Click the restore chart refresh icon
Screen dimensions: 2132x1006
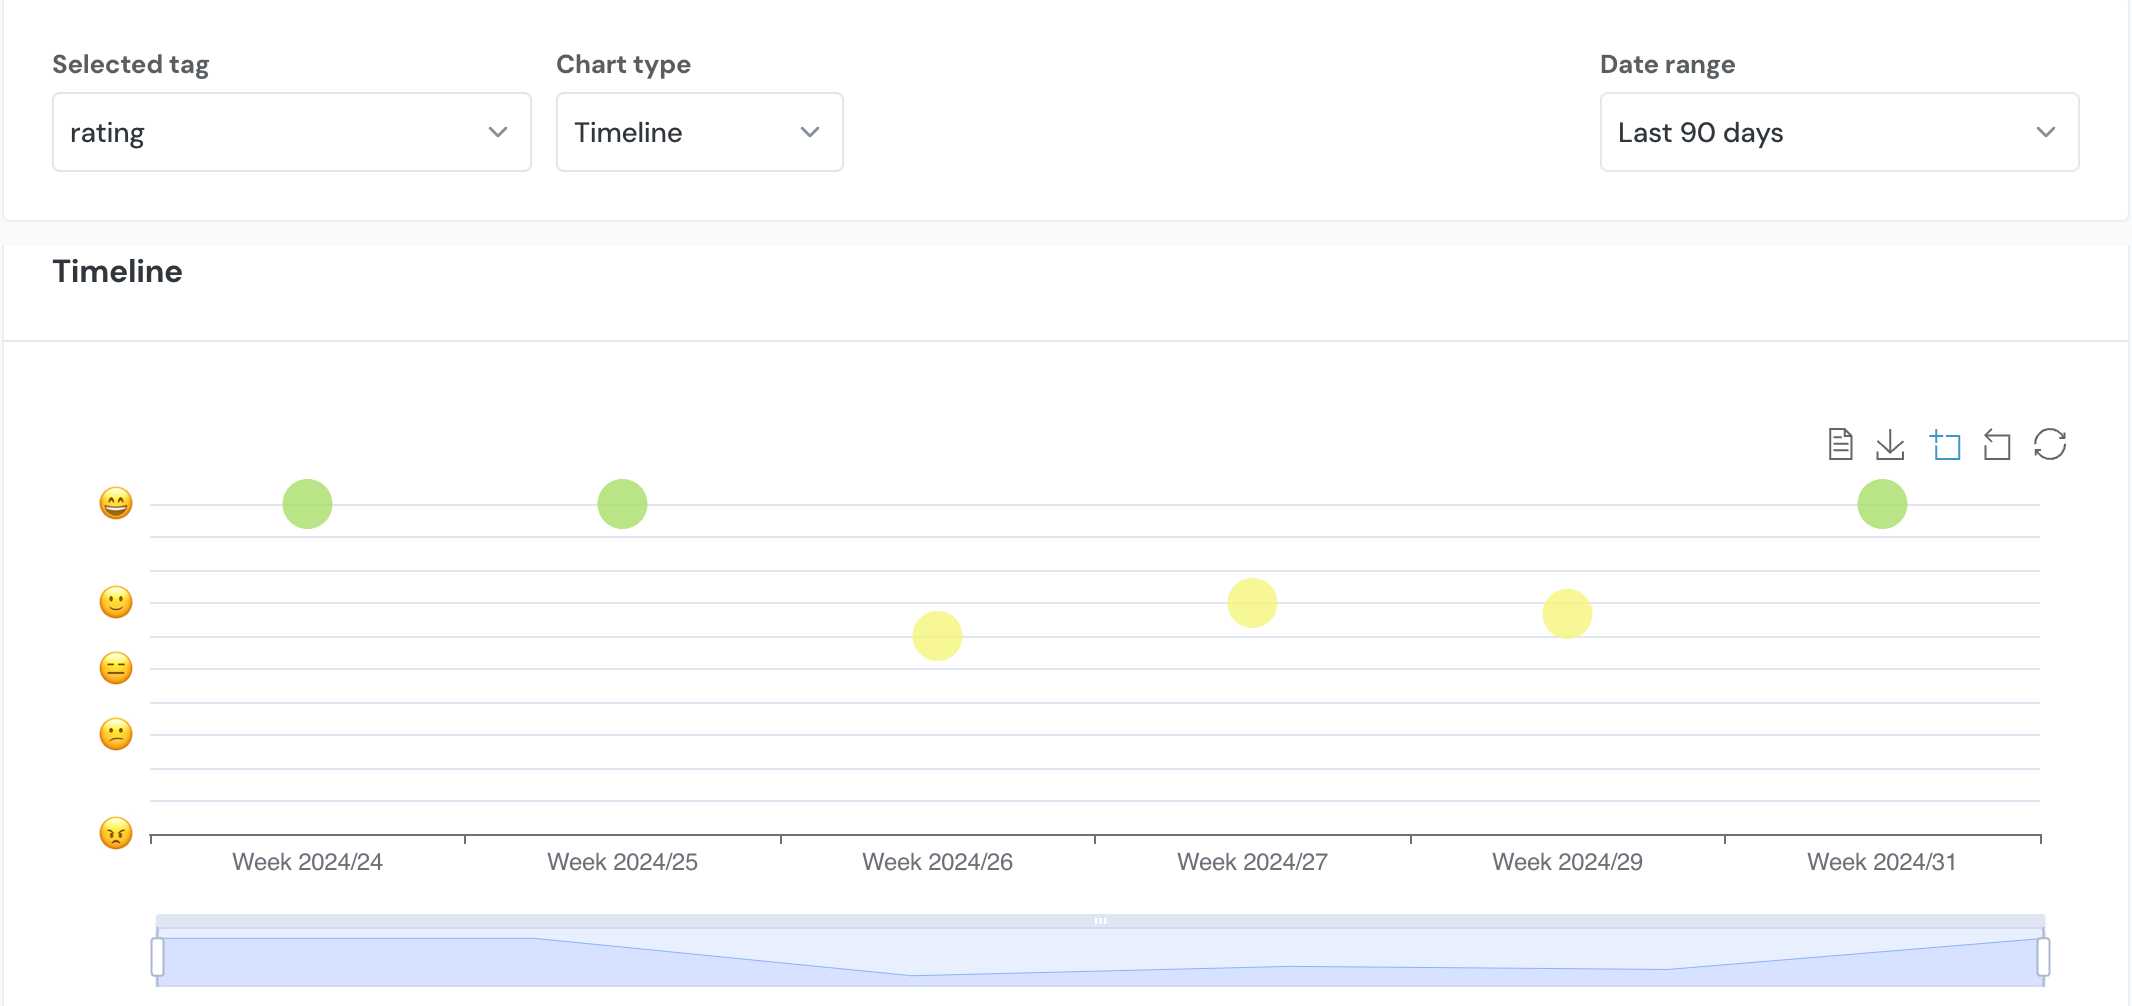[2050, 444]
